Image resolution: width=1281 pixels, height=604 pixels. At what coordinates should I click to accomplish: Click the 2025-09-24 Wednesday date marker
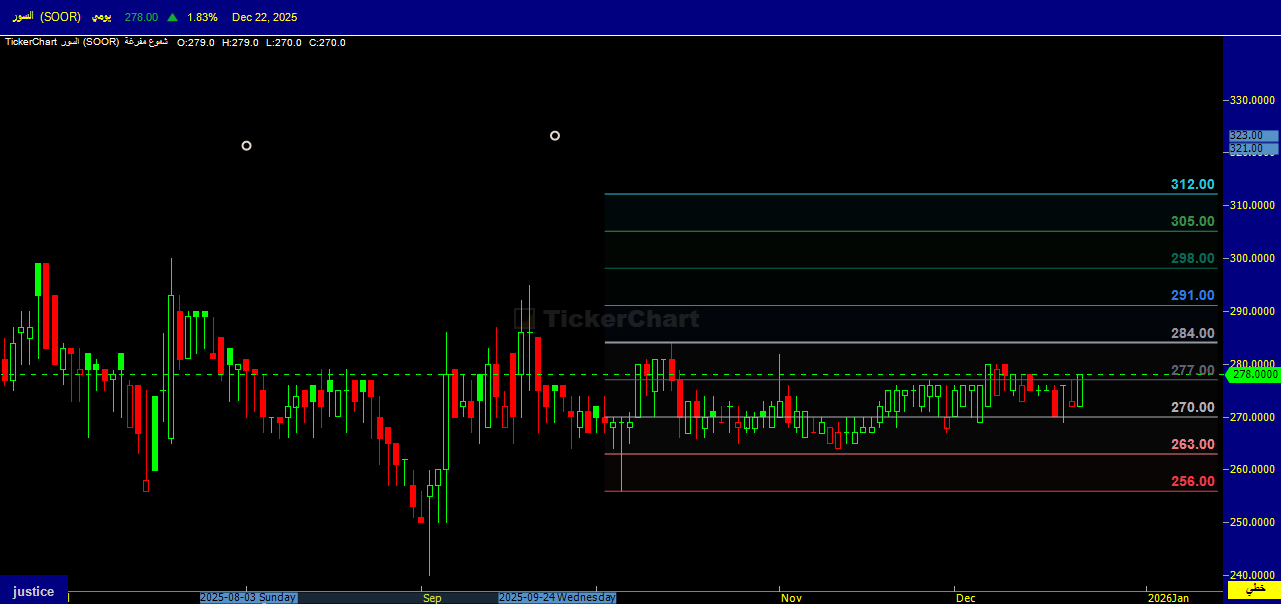click(557, 597)
